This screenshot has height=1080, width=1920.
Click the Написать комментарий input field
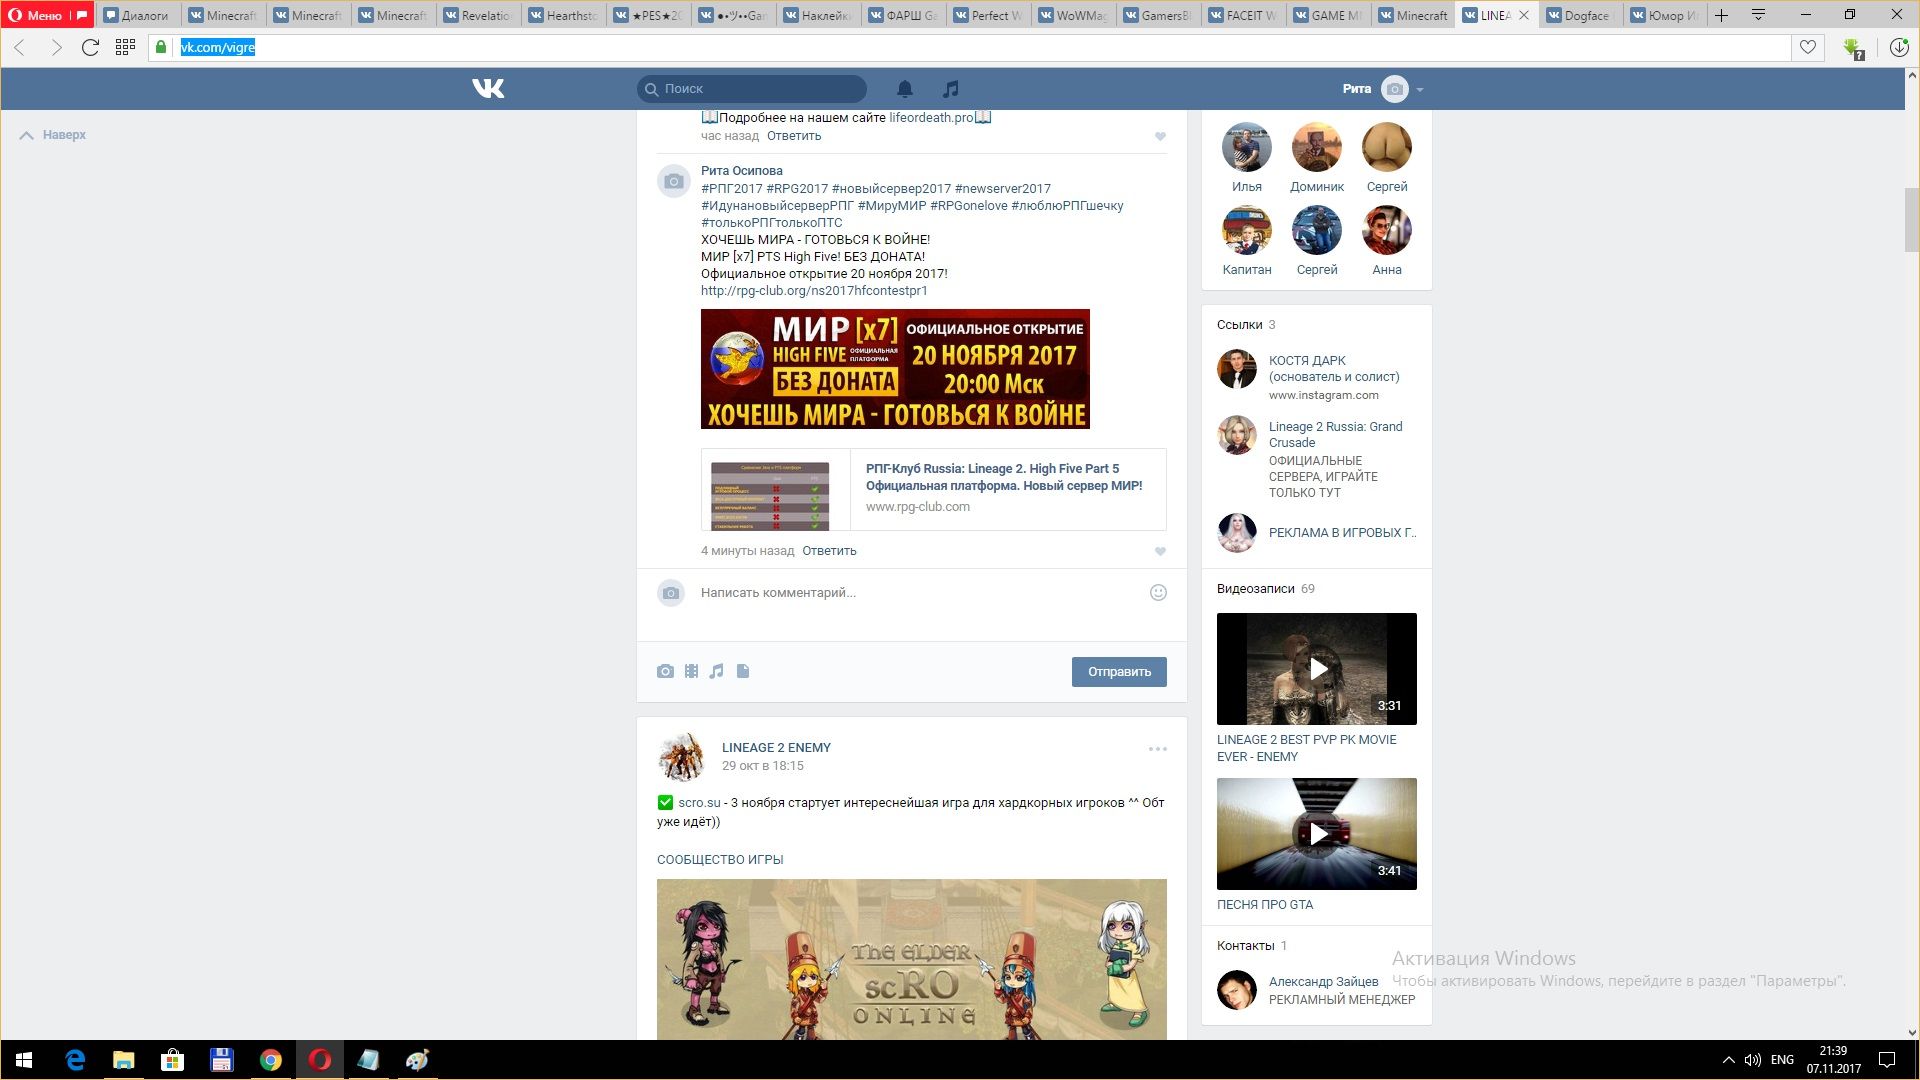click(920, 593)
